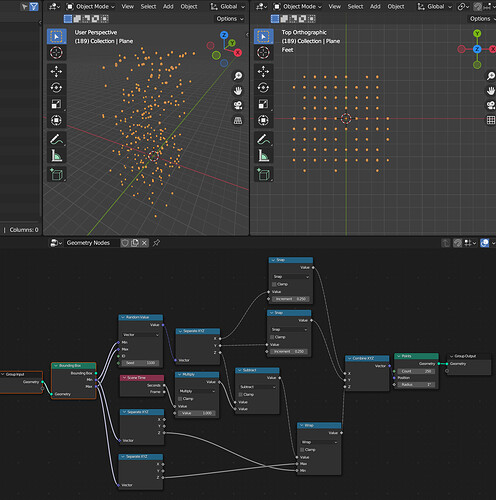This screenshot has height=500, width=496.
Task: Toggle fake user shield for Geometry Nodes
Action: (x=125, y=243)
